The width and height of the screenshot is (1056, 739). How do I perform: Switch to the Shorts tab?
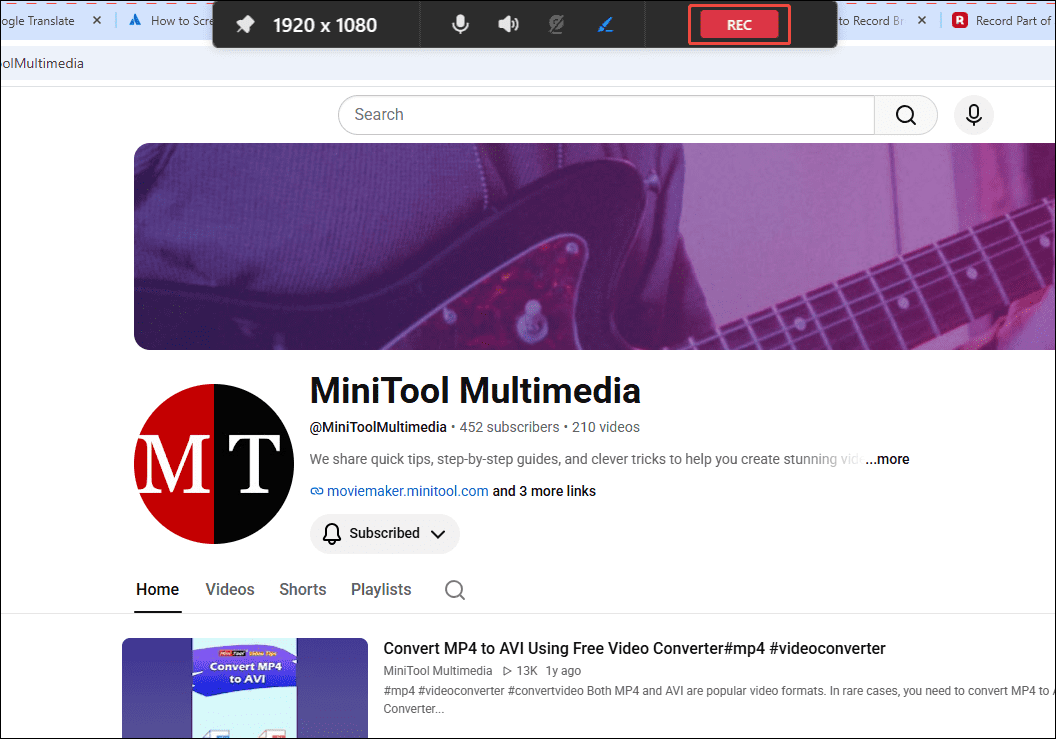coord(302,589)
